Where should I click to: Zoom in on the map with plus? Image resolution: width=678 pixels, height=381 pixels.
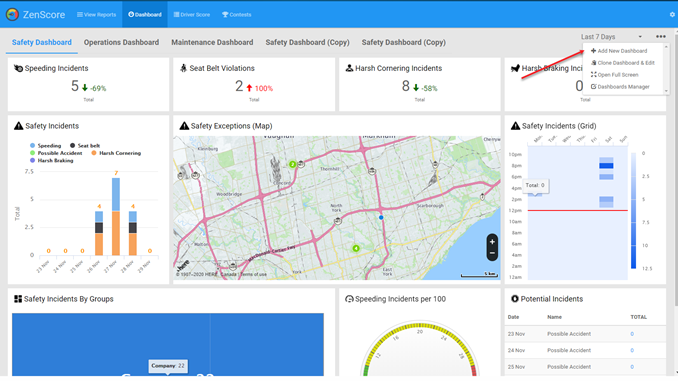pyautogui.click(x=492, y=242)
